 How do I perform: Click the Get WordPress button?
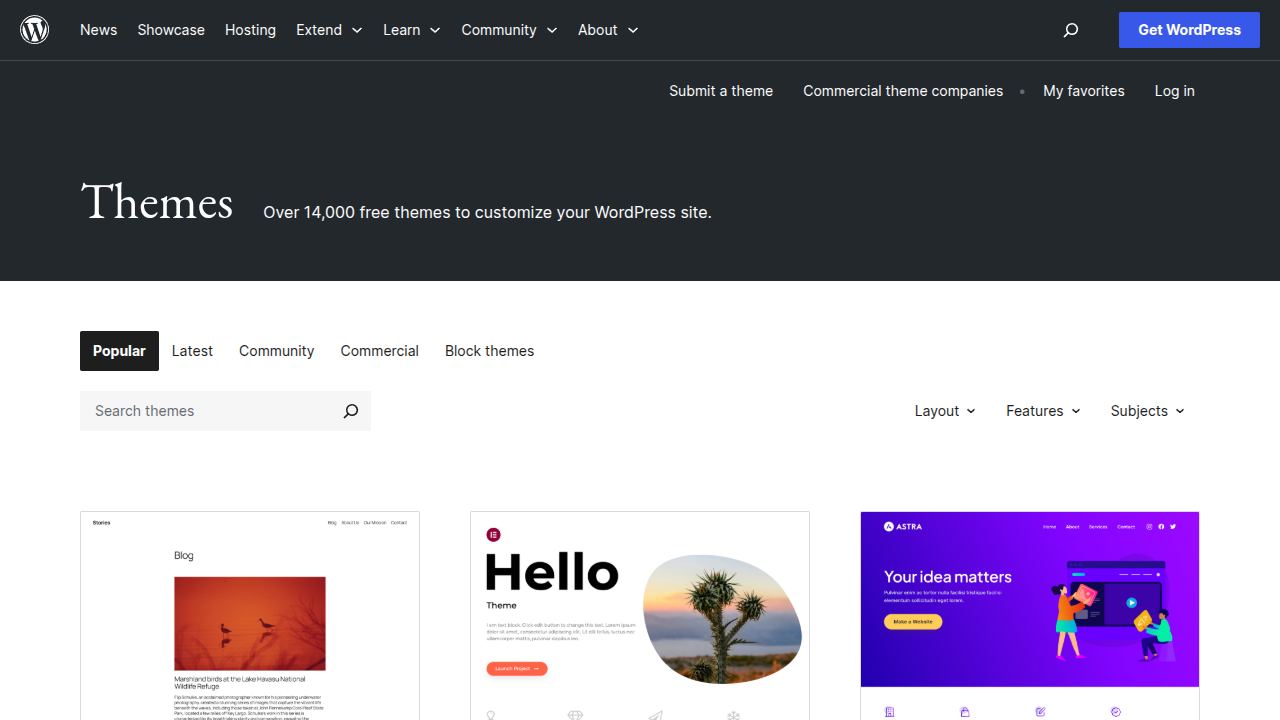coord(1189,30)
